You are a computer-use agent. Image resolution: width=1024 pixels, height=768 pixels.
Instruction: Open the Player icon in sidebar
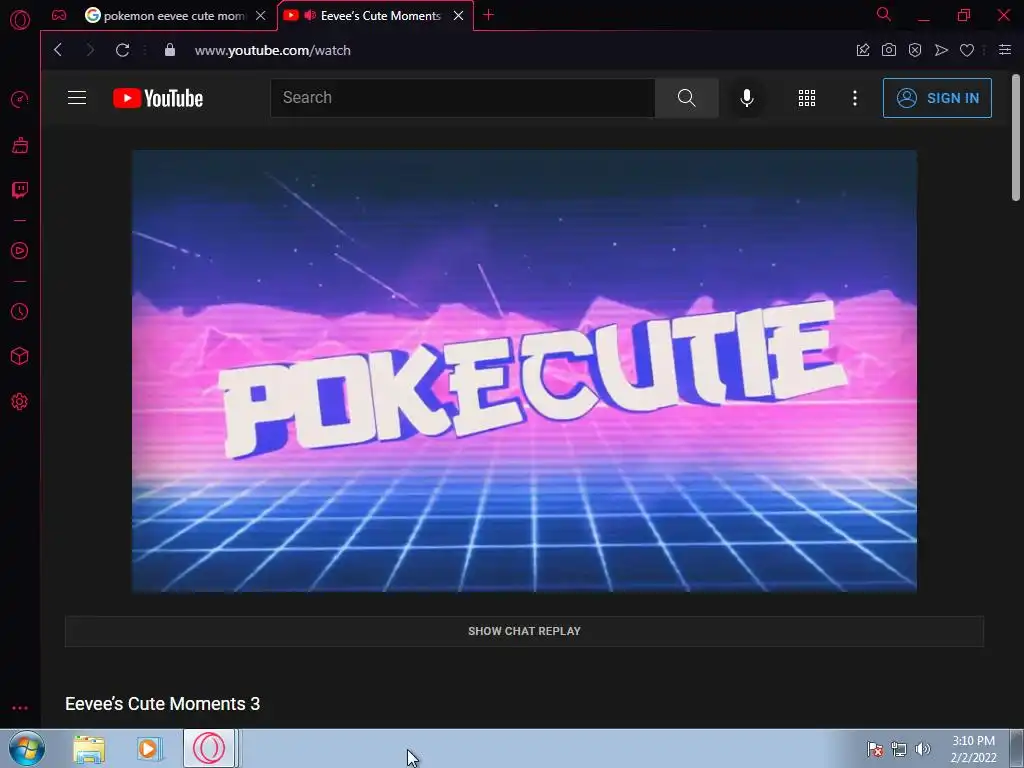20,251
